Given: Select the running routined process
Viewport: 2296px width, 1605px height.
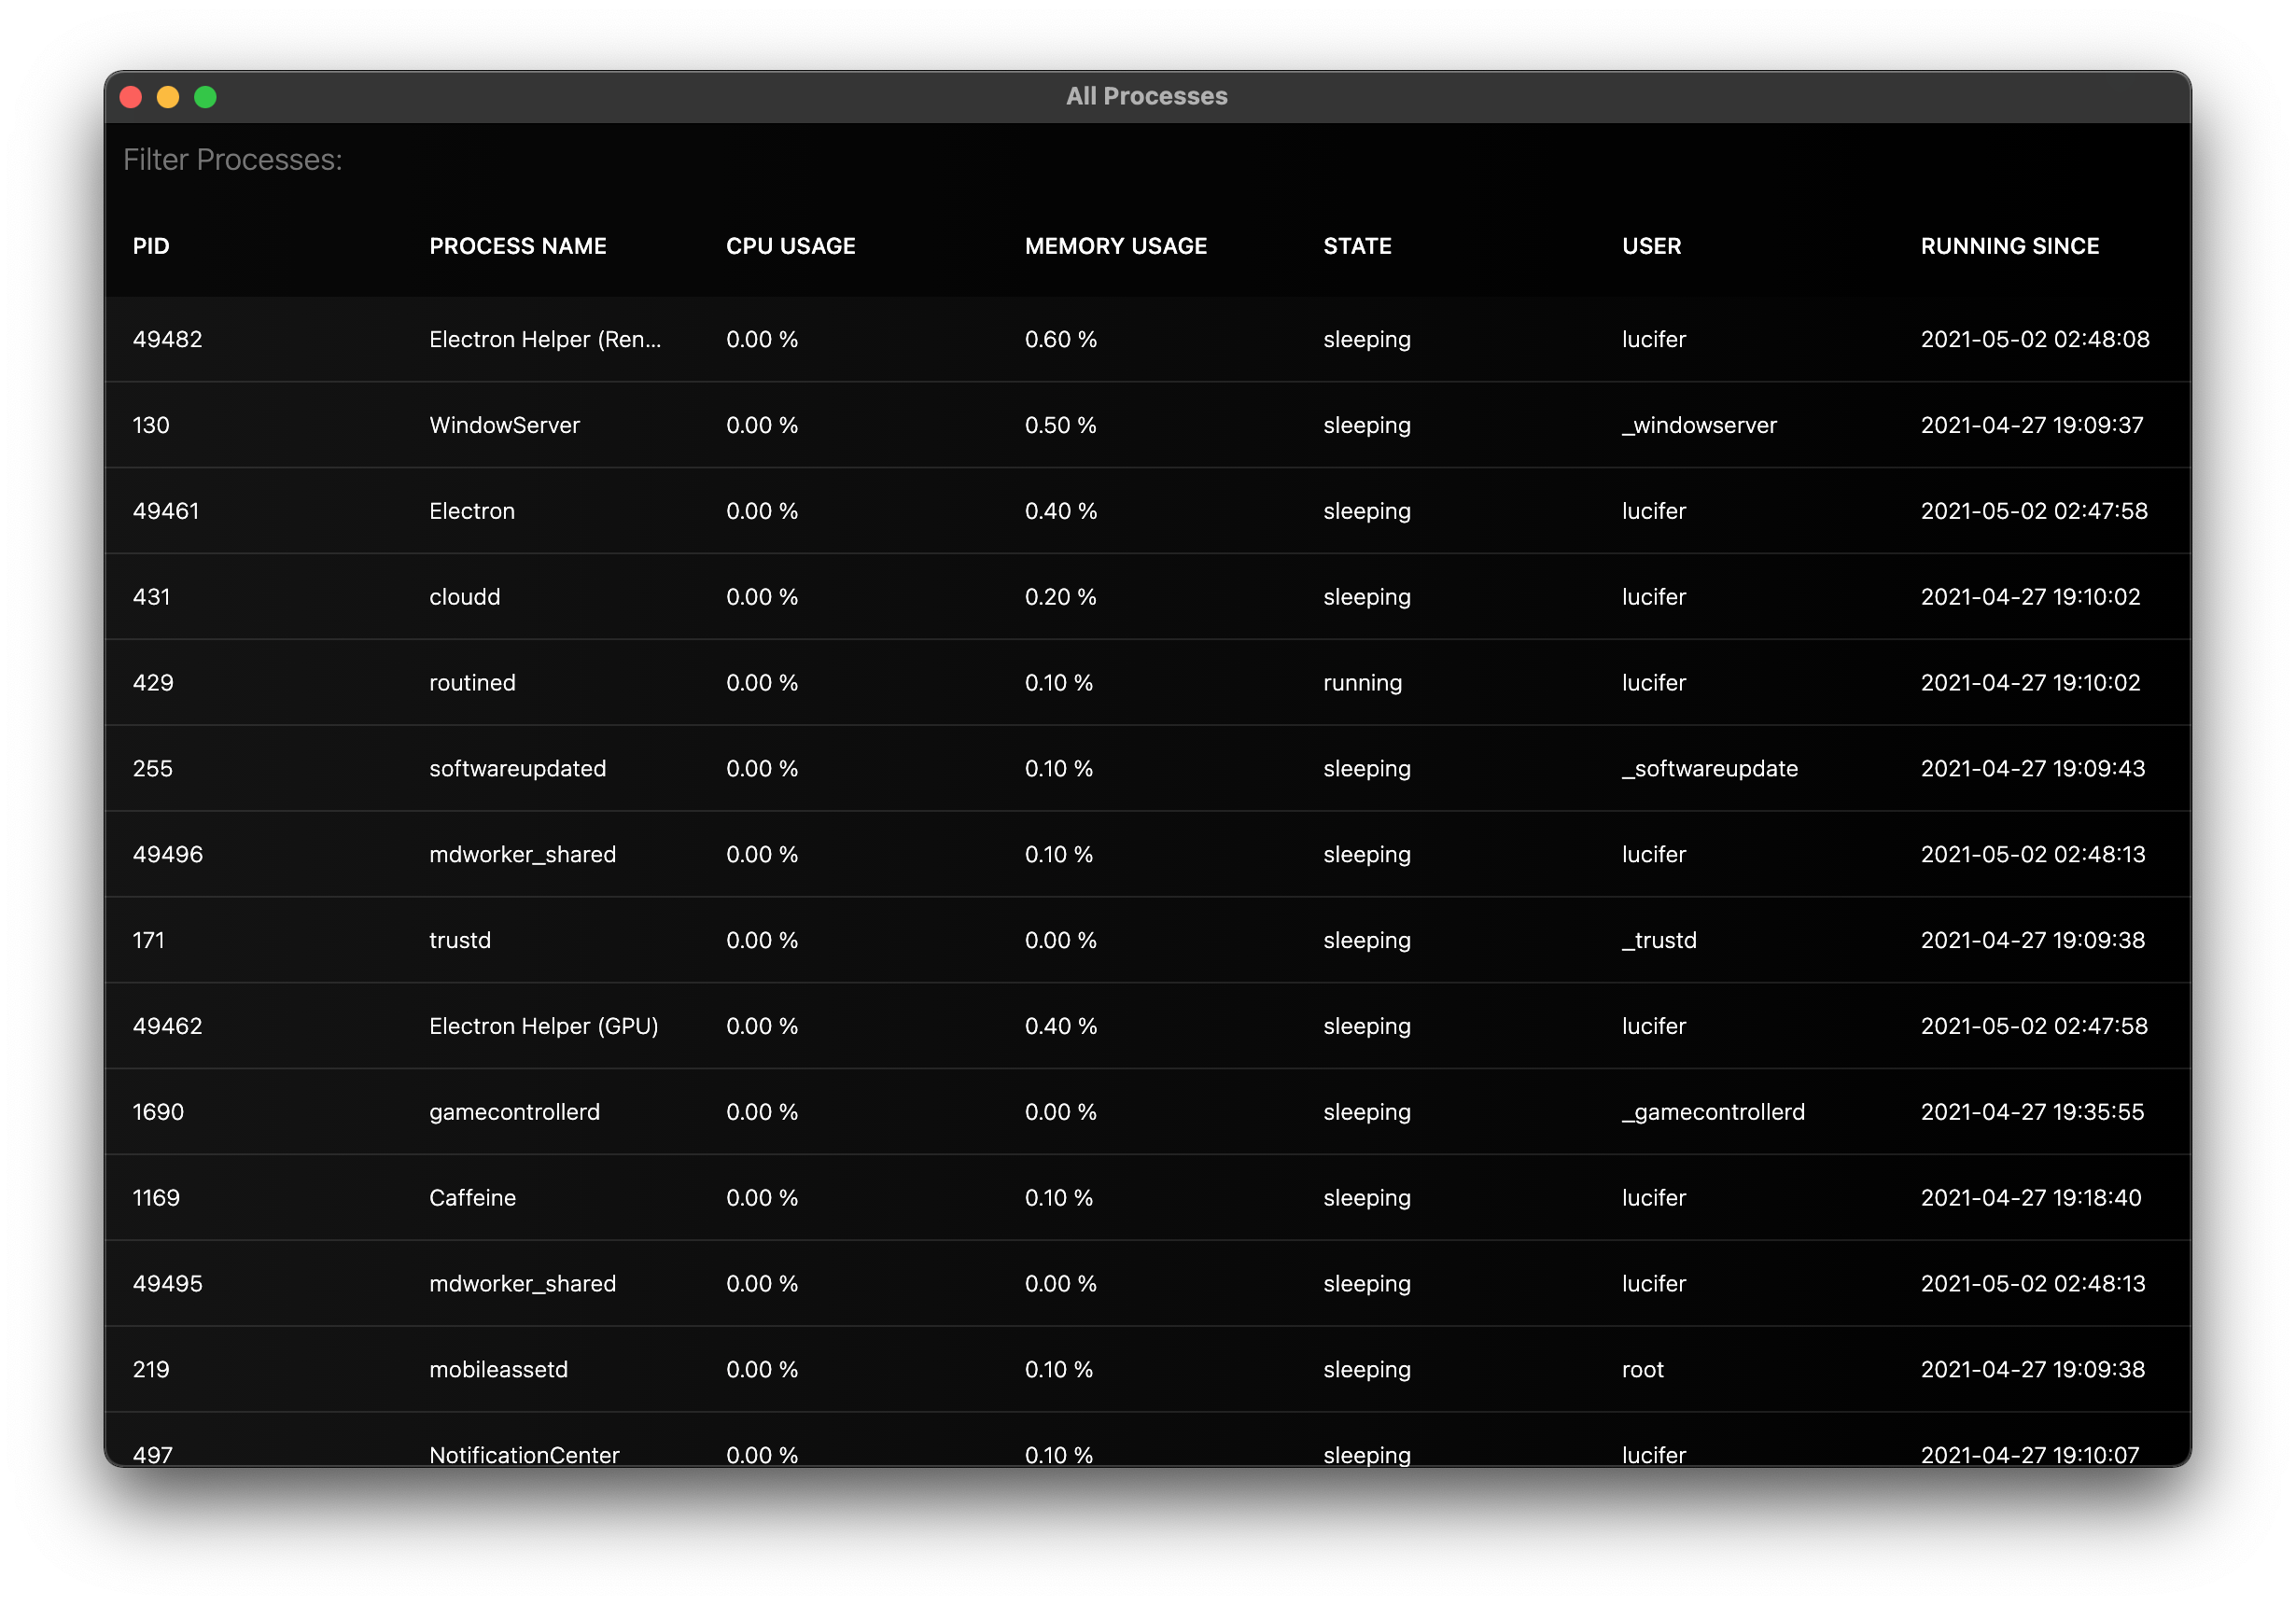Looking at the screenshot, I should tap(1148, 683).
